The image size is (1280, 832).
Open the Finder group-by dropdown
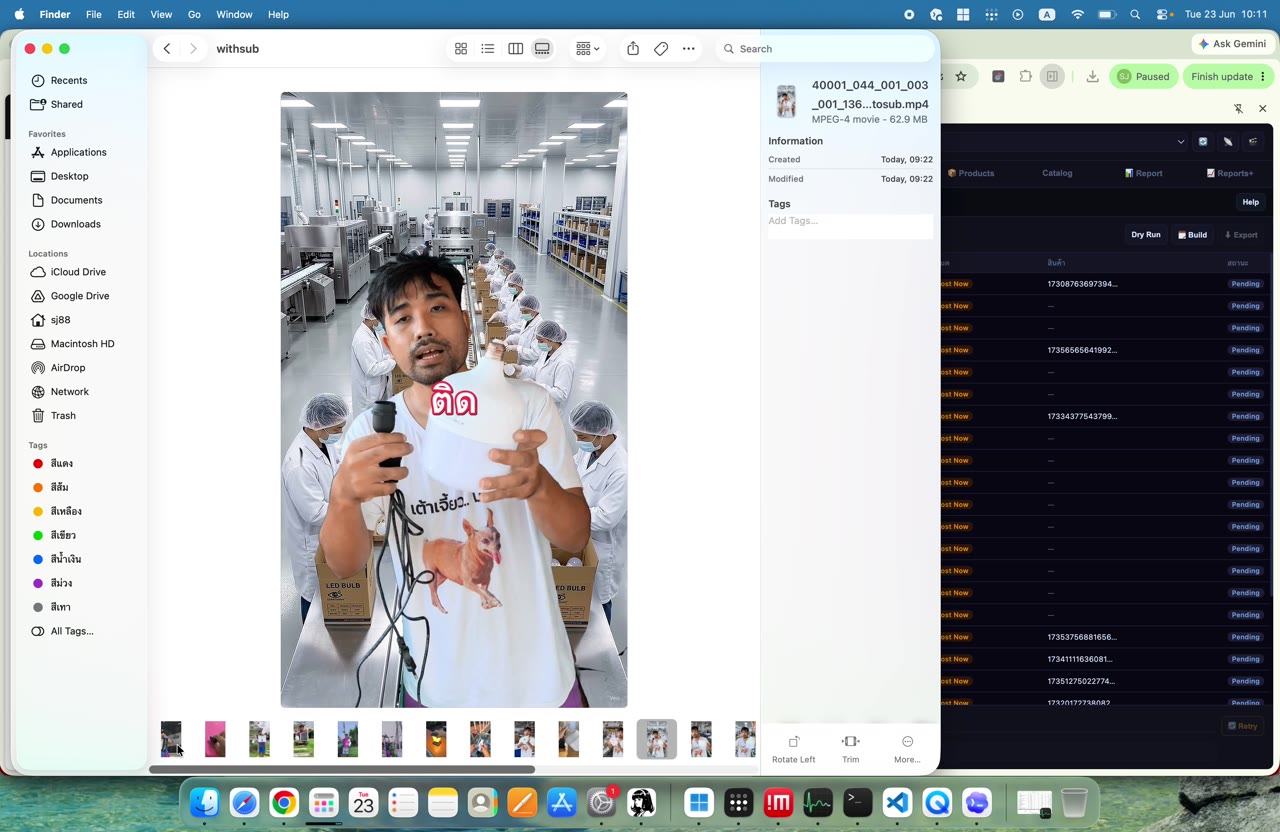click(x=587, y=49)
